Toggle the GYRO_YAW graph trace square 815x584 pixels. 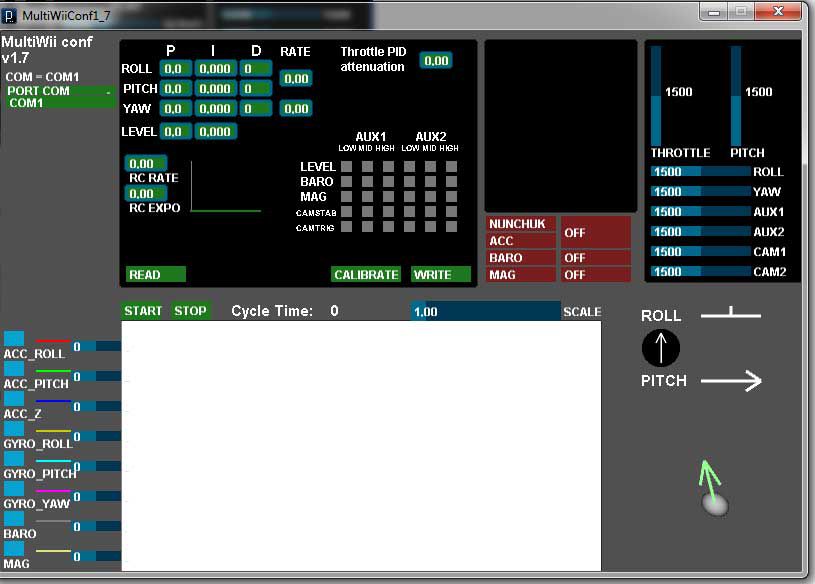14,489
